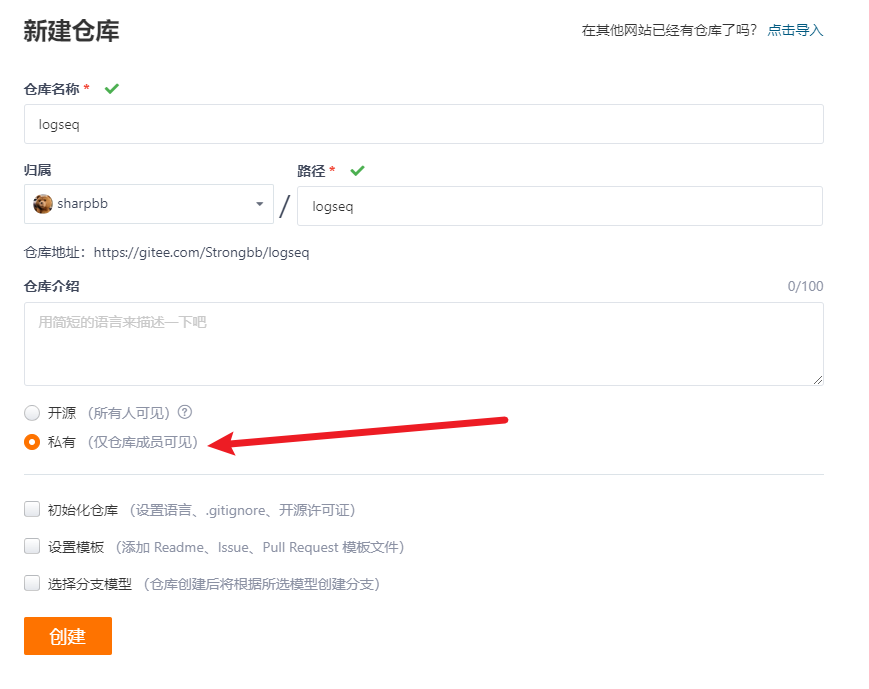
Task: Click the green checkmark icon beside 仓库名称
Action: click(112, 89)
